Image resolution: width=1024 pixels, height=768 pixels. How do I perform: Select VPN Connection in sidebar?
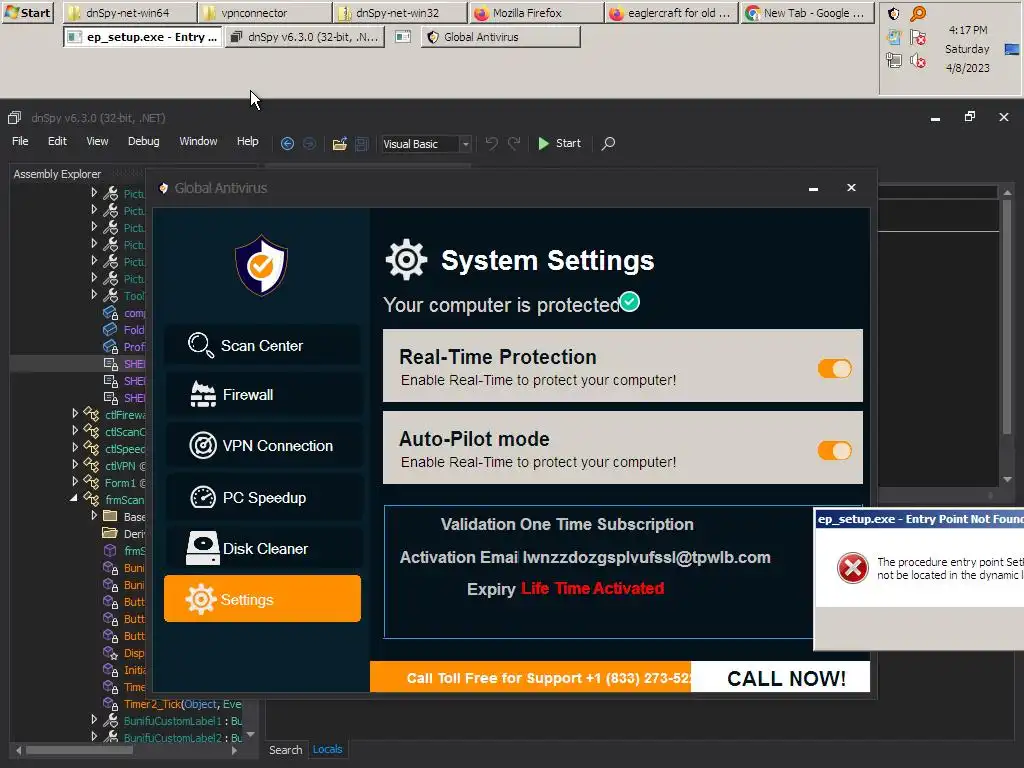[262, 445]
